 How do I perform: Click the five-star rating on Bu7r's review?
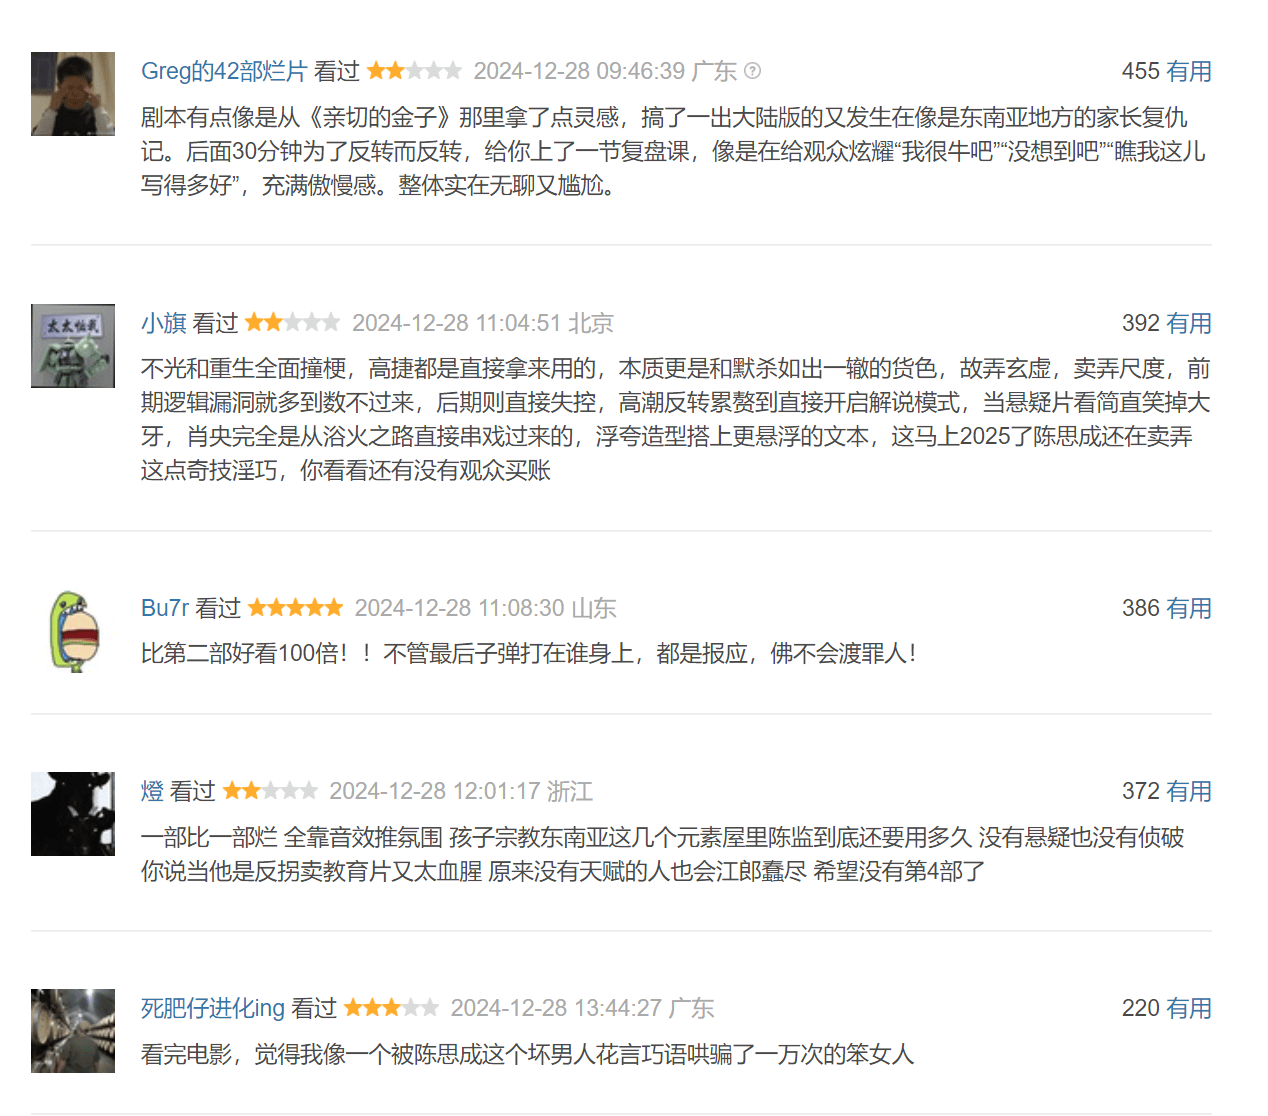tap(295, 607)
